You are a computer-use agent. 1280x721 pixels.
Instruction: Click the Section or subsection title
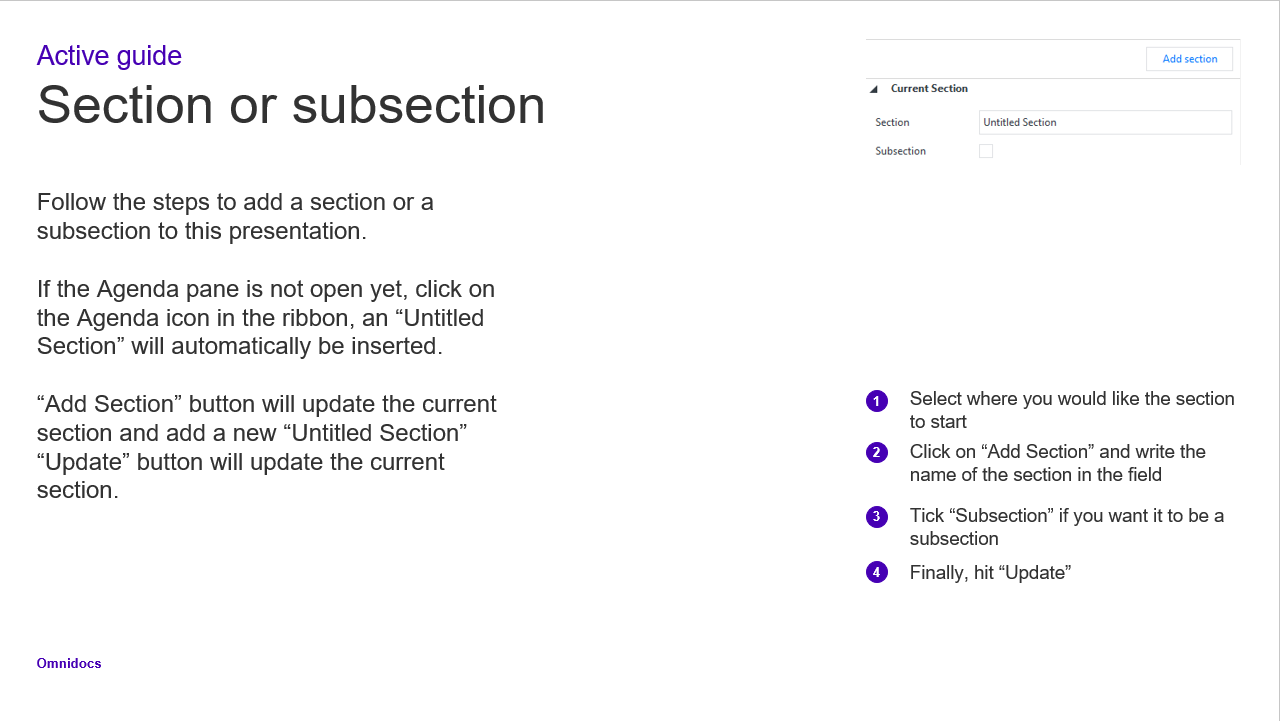coord(291,105)
